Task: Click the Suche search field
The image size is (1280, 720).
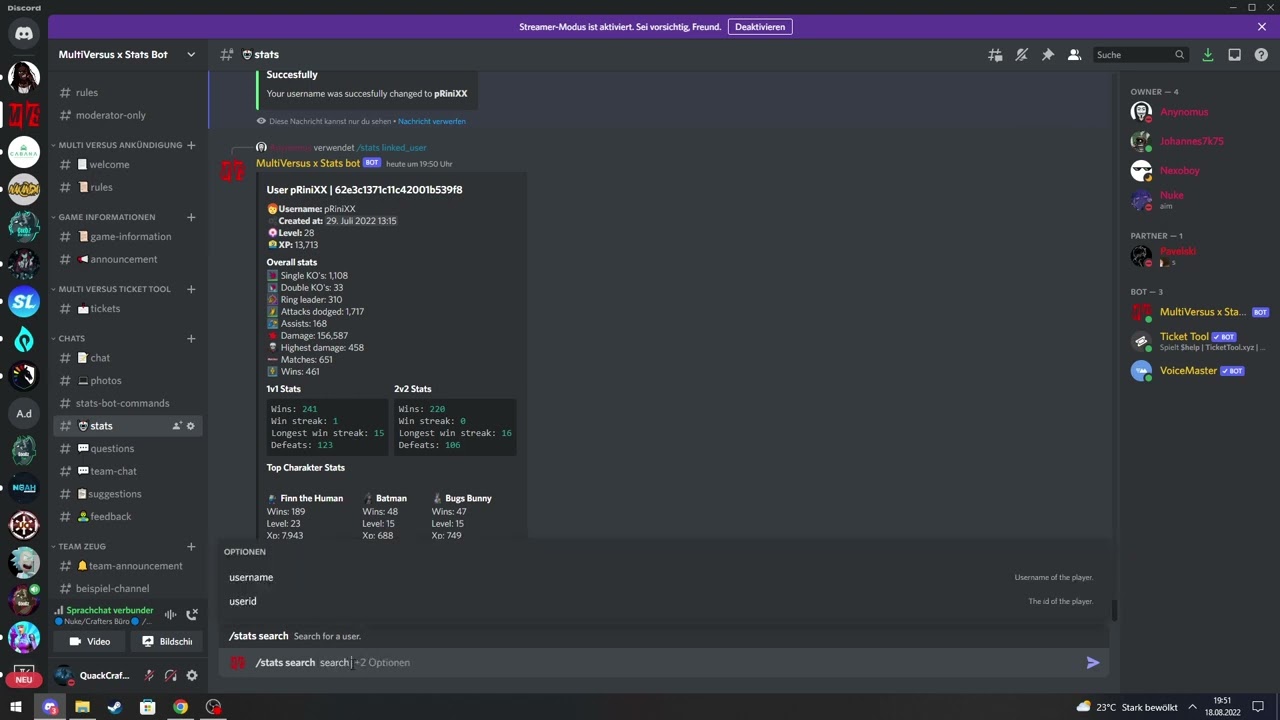Action: tap(1140, 55)
